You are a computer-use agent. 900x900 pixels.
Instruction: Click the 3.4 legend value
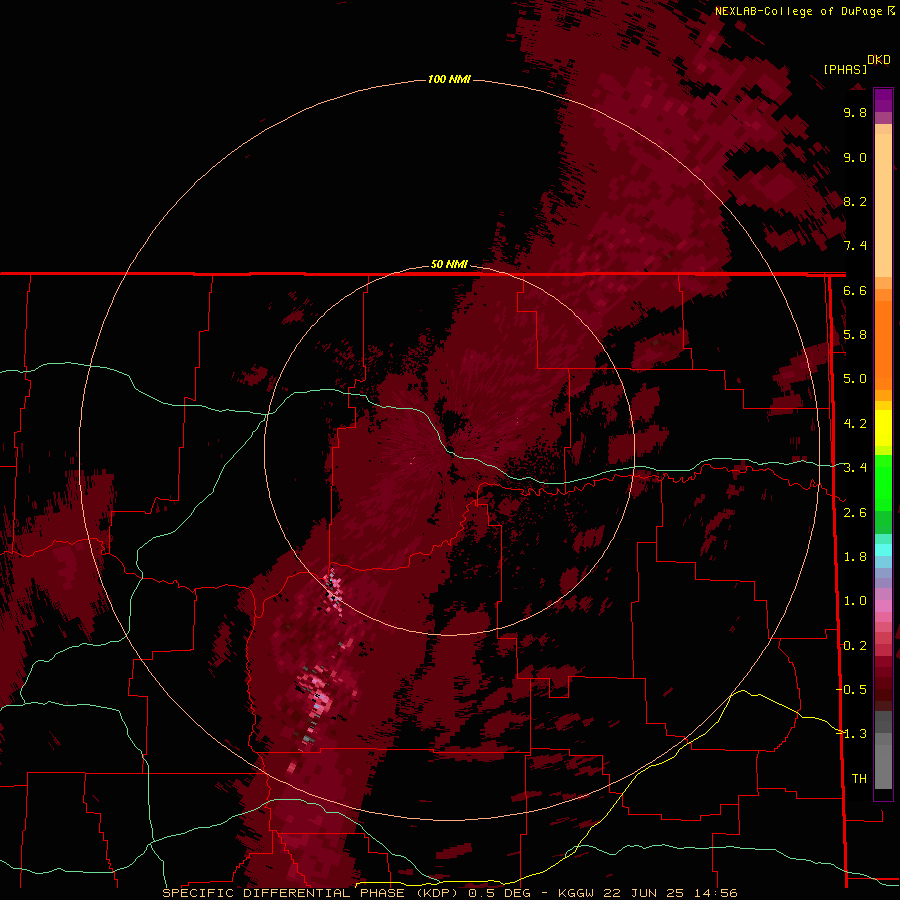tap(855, 468)
